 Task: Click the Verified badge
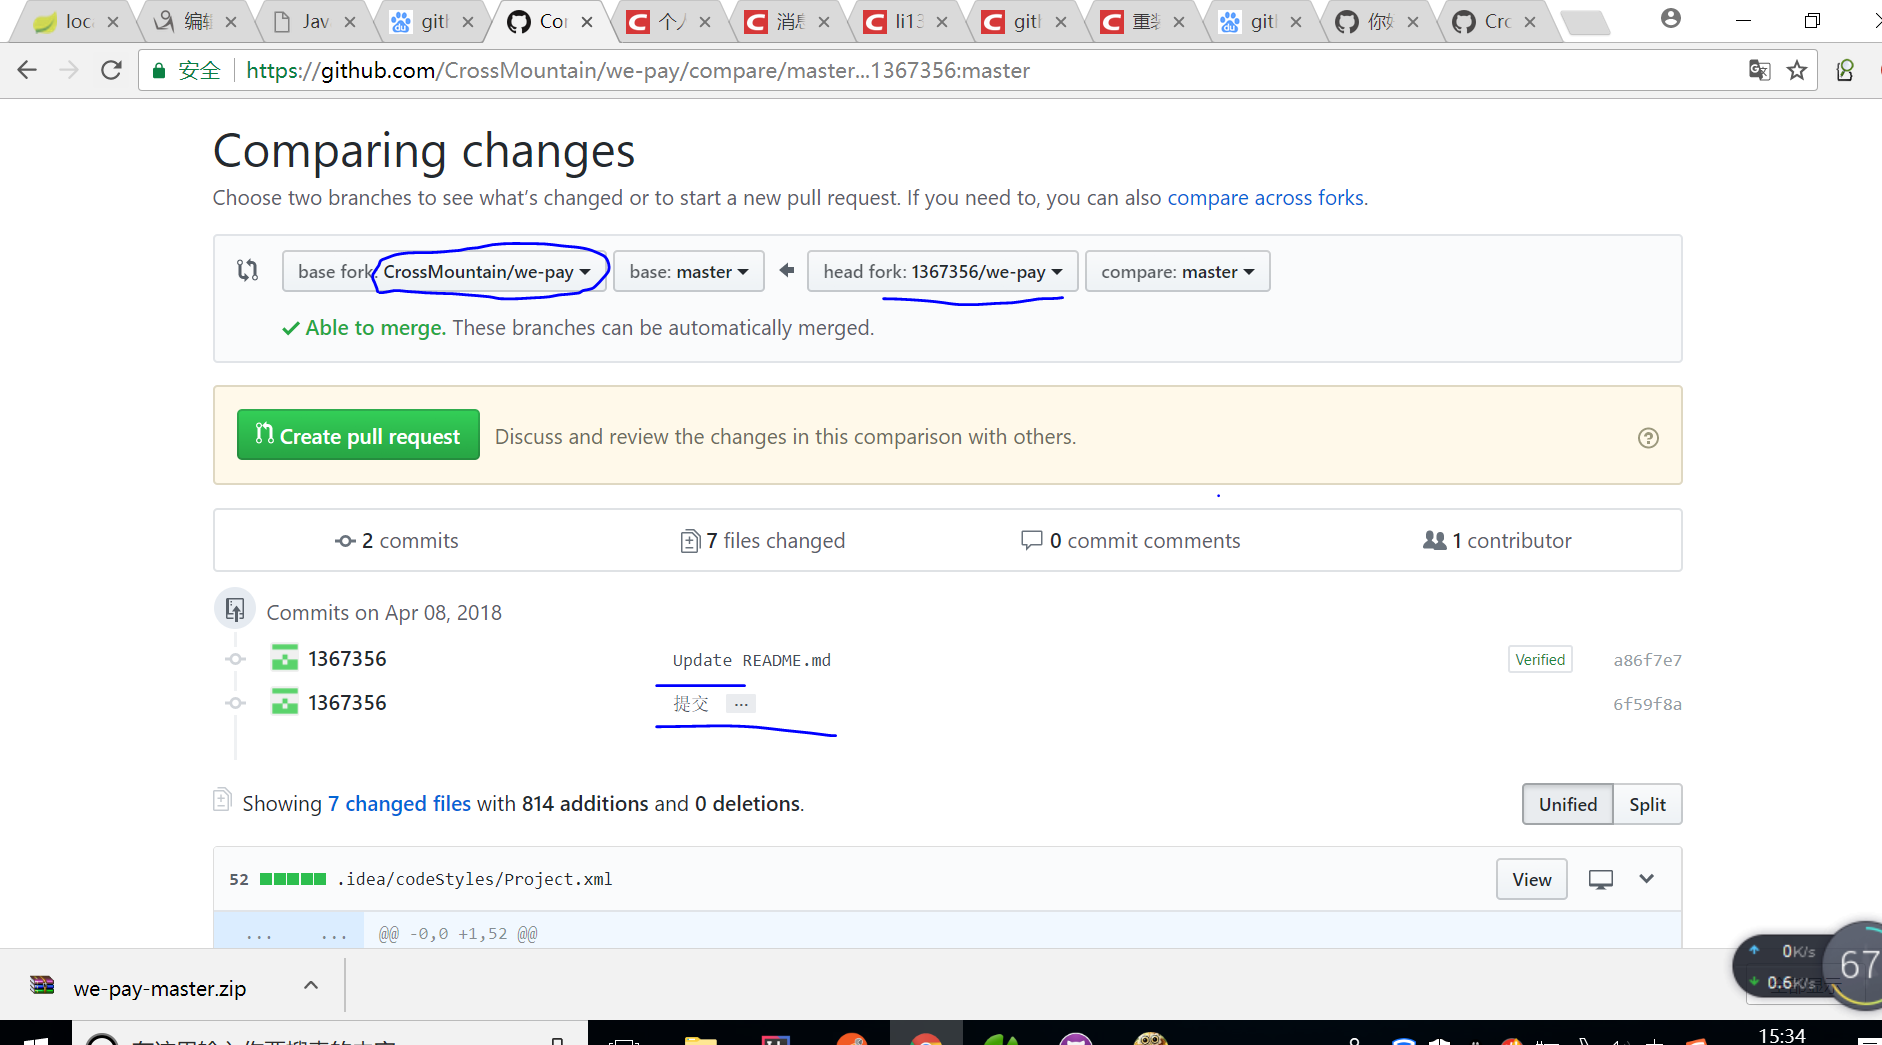coord(1540,659)
